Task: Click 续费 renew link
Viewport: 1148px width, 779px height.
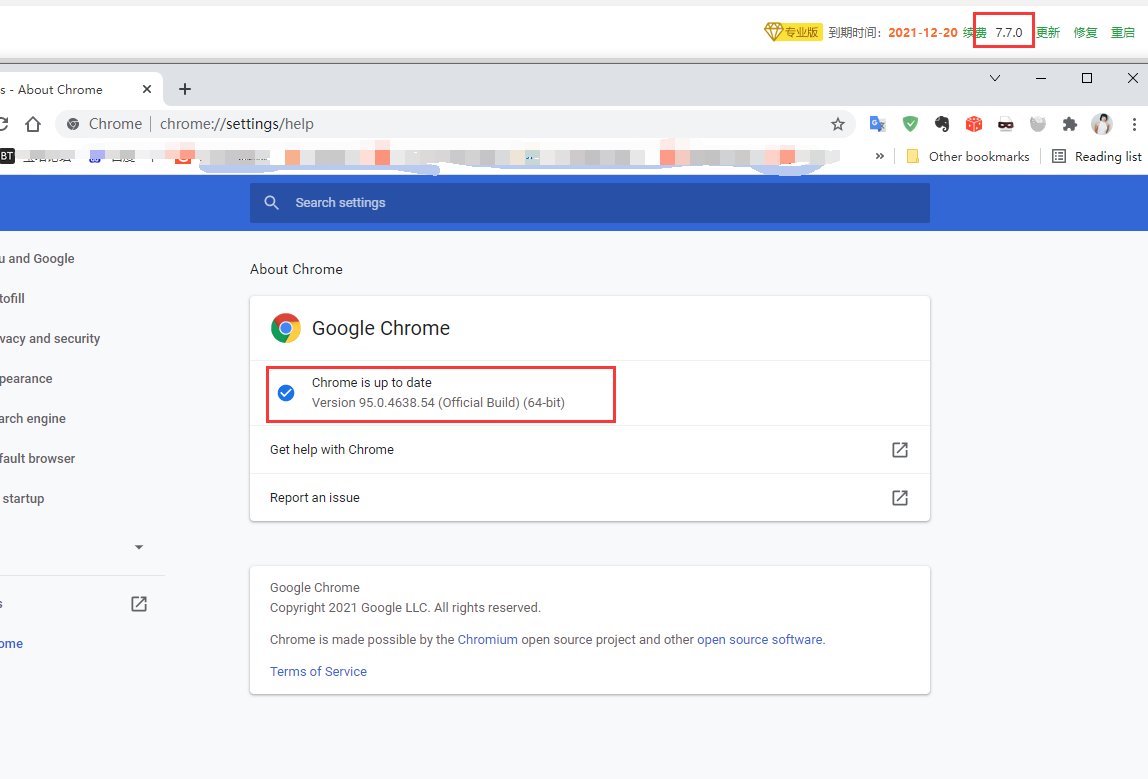Action: 974,33
